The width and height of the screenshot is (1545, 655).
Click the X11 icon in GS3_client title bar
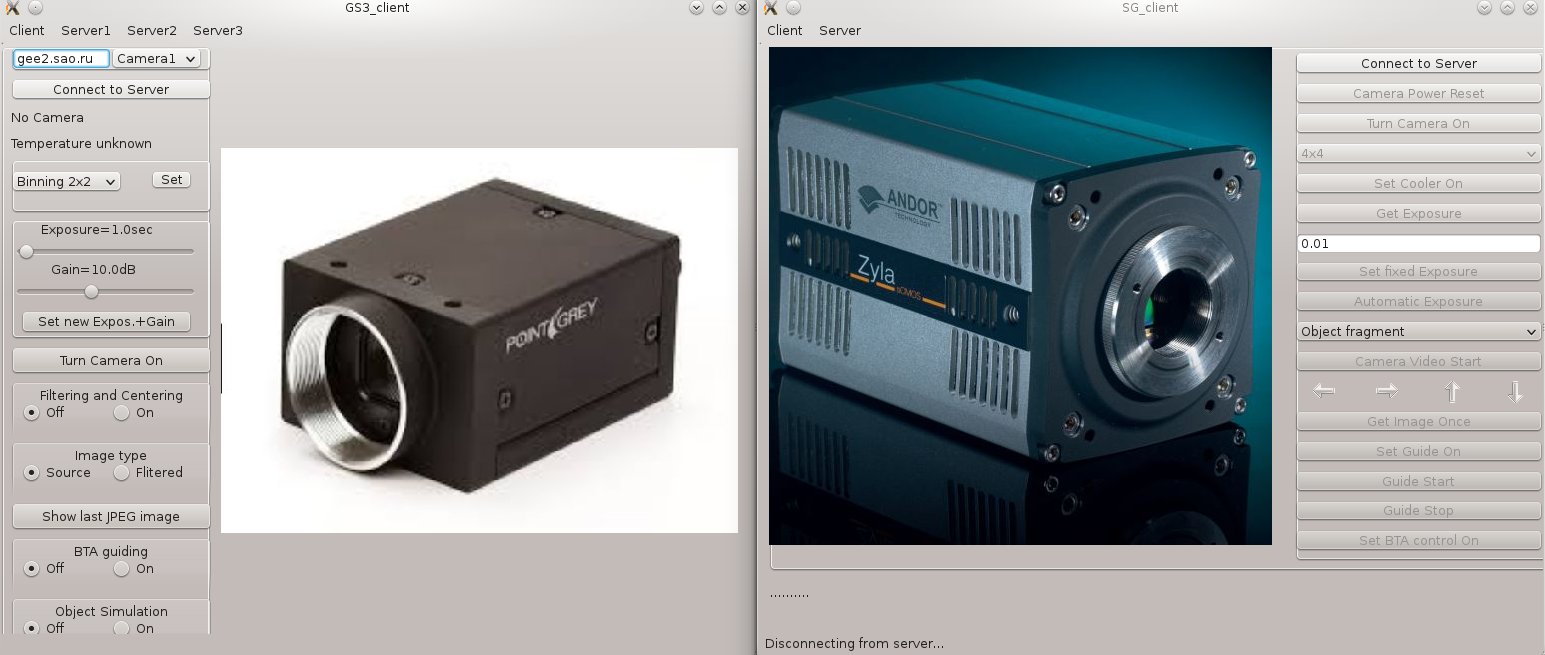[12, 8]
